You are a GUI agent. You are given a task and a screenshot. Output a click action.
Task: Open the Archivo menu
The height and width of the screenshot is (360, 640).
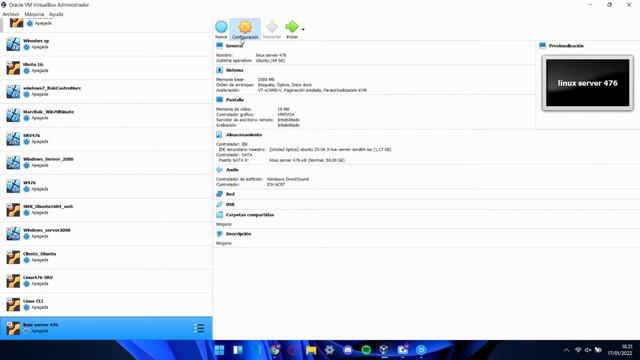[11, 14]
